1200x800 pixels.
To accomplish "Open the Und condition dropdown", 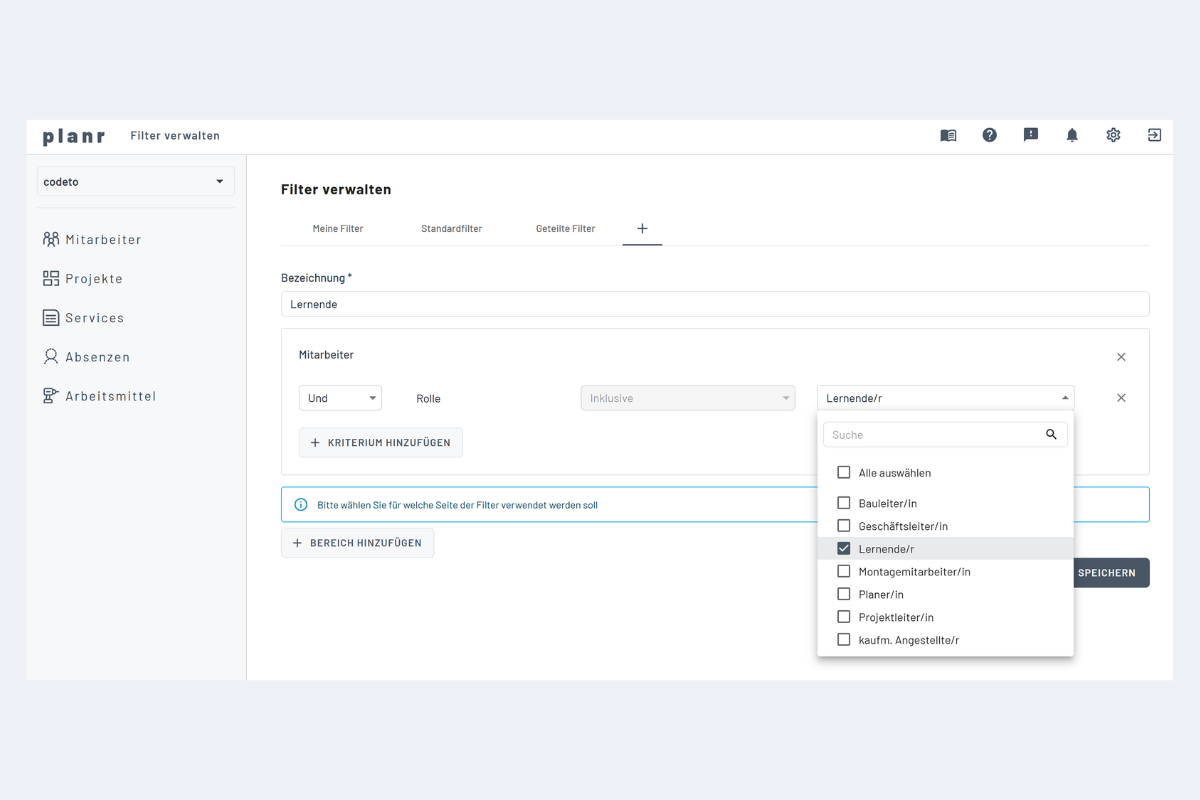I will tap(340, 397).
